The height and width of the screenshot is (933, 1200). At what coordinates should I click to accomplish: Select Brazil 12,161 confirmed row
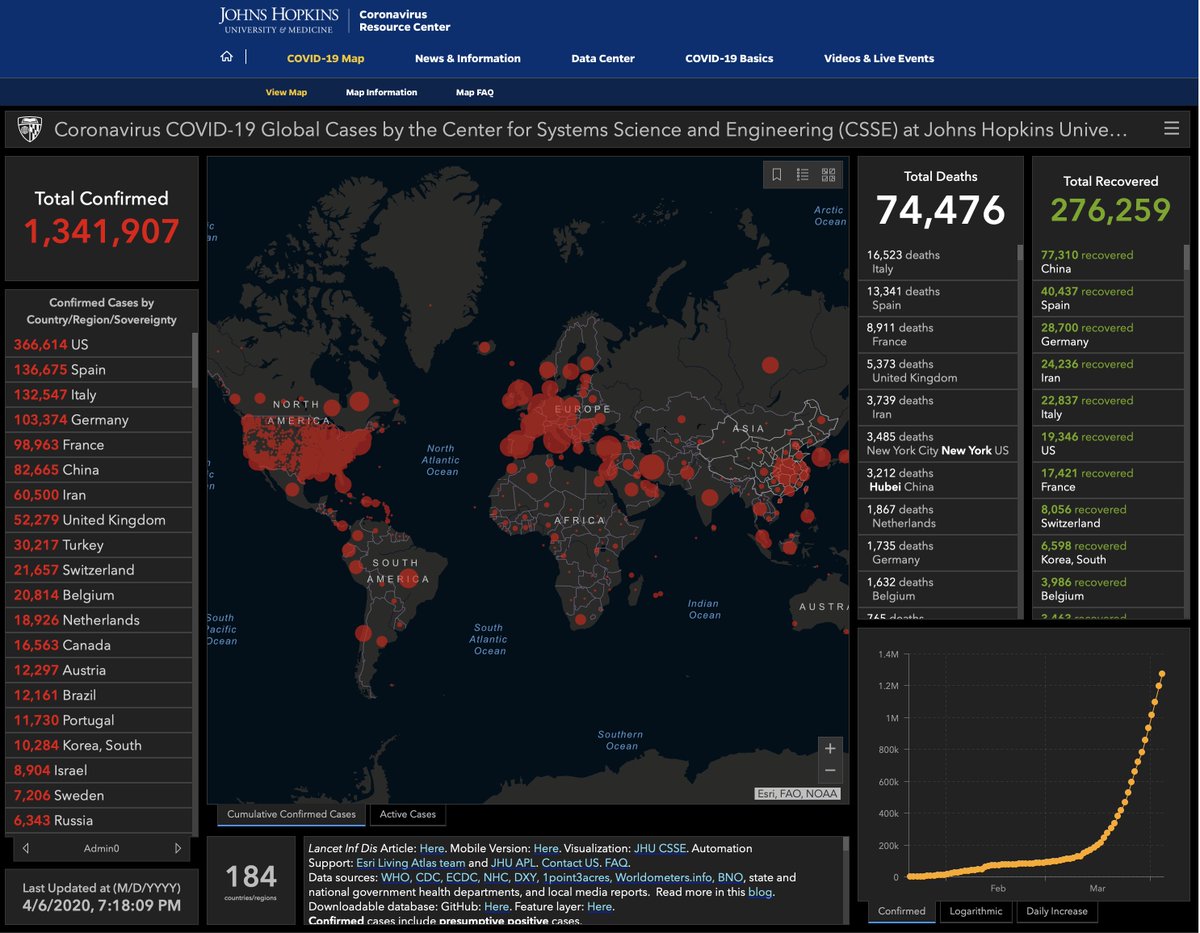pos(99,695)
